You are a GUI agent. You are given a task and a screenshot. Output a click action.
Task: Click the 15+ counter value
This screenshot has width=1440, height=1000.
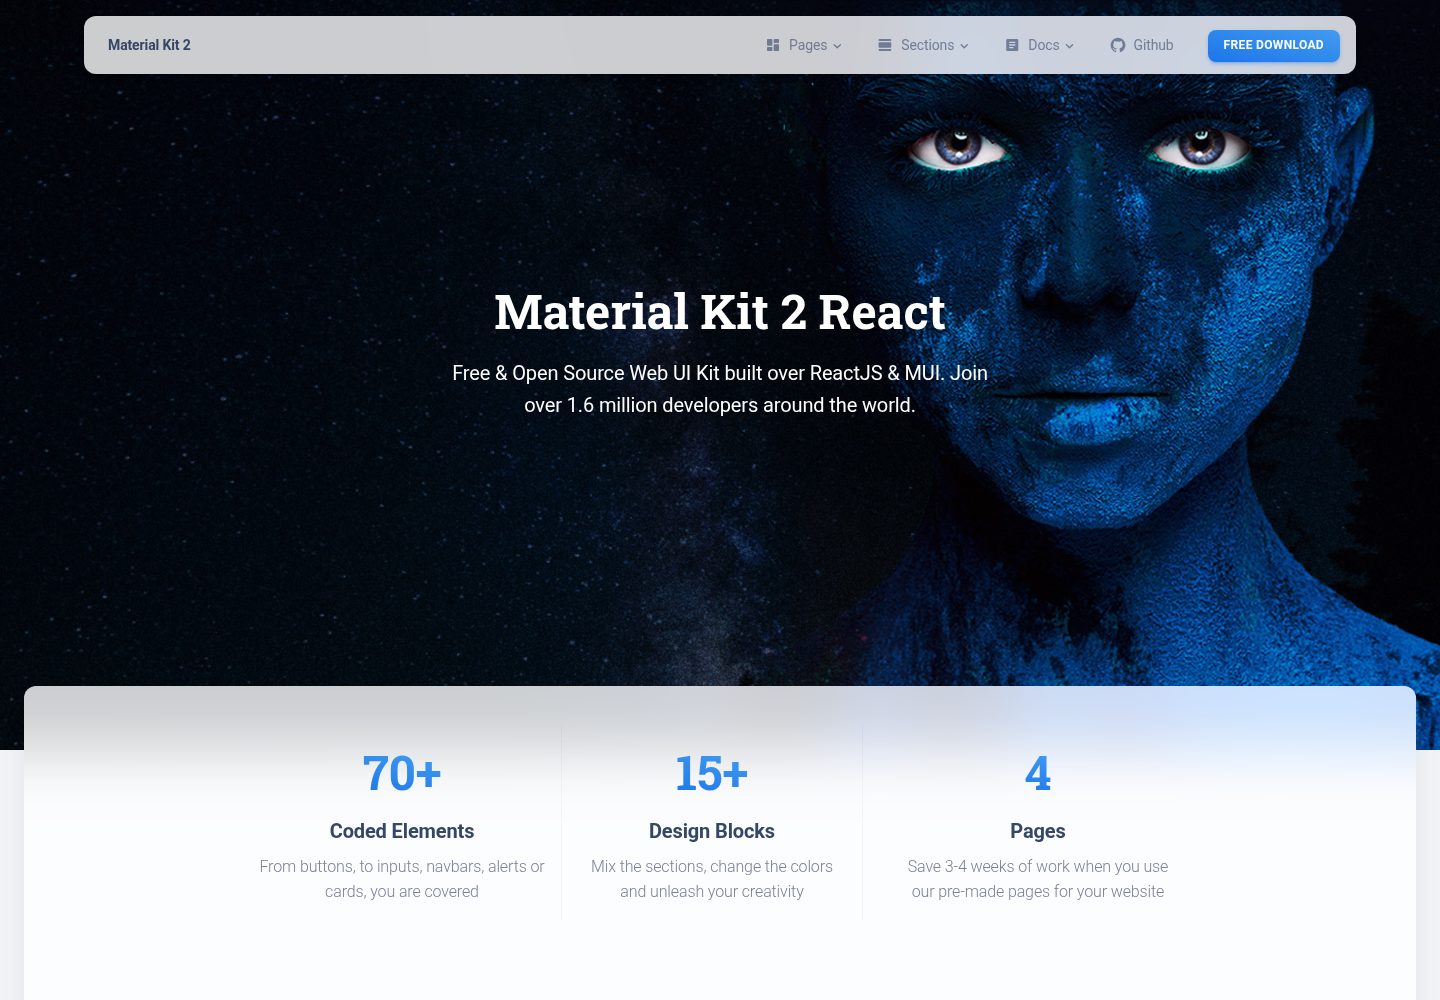712,773
